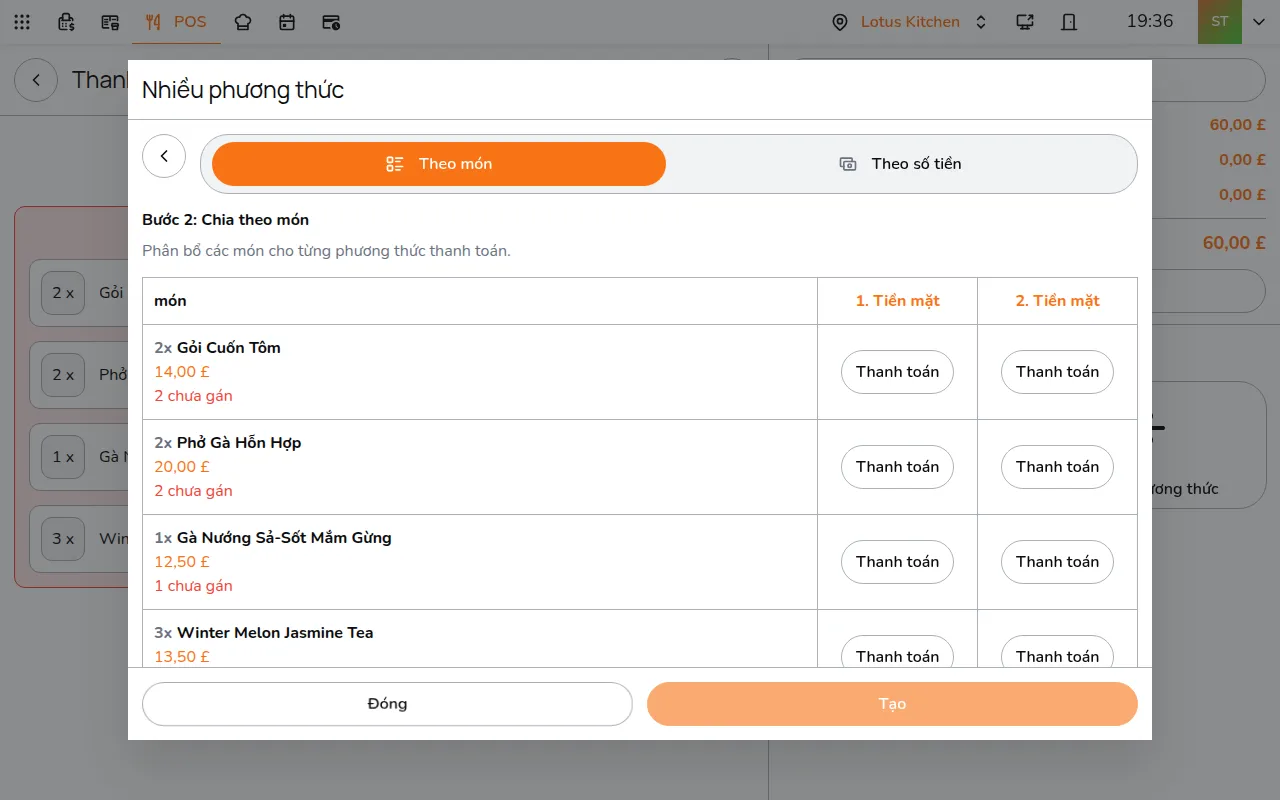The image size is (1280, 800).
Task: Switch to Theo số tiền tab
Action: (x=900, y=164)
